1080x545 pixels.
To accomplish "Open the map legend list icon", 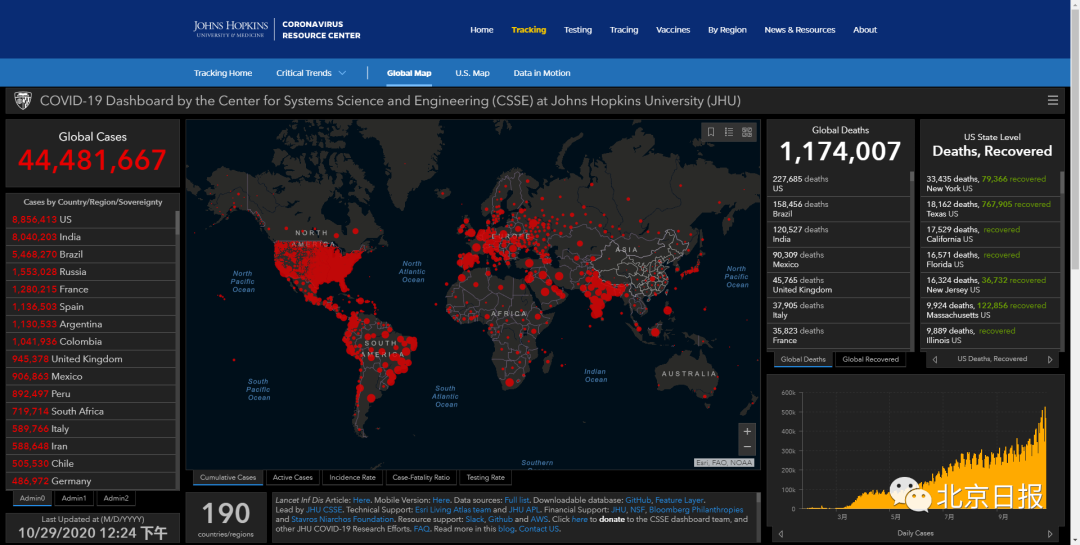I will click(729, 132).
